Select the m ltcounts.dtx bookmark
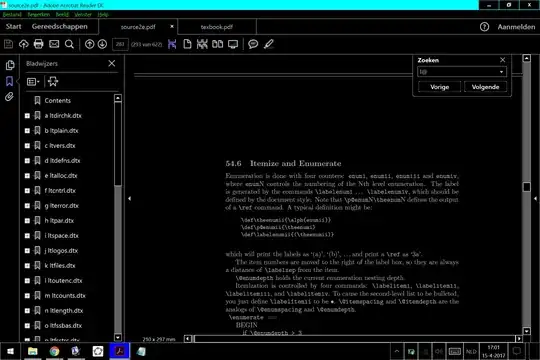Screen dimensions: 540x360 pyautogui.click(x=65, y=296)
